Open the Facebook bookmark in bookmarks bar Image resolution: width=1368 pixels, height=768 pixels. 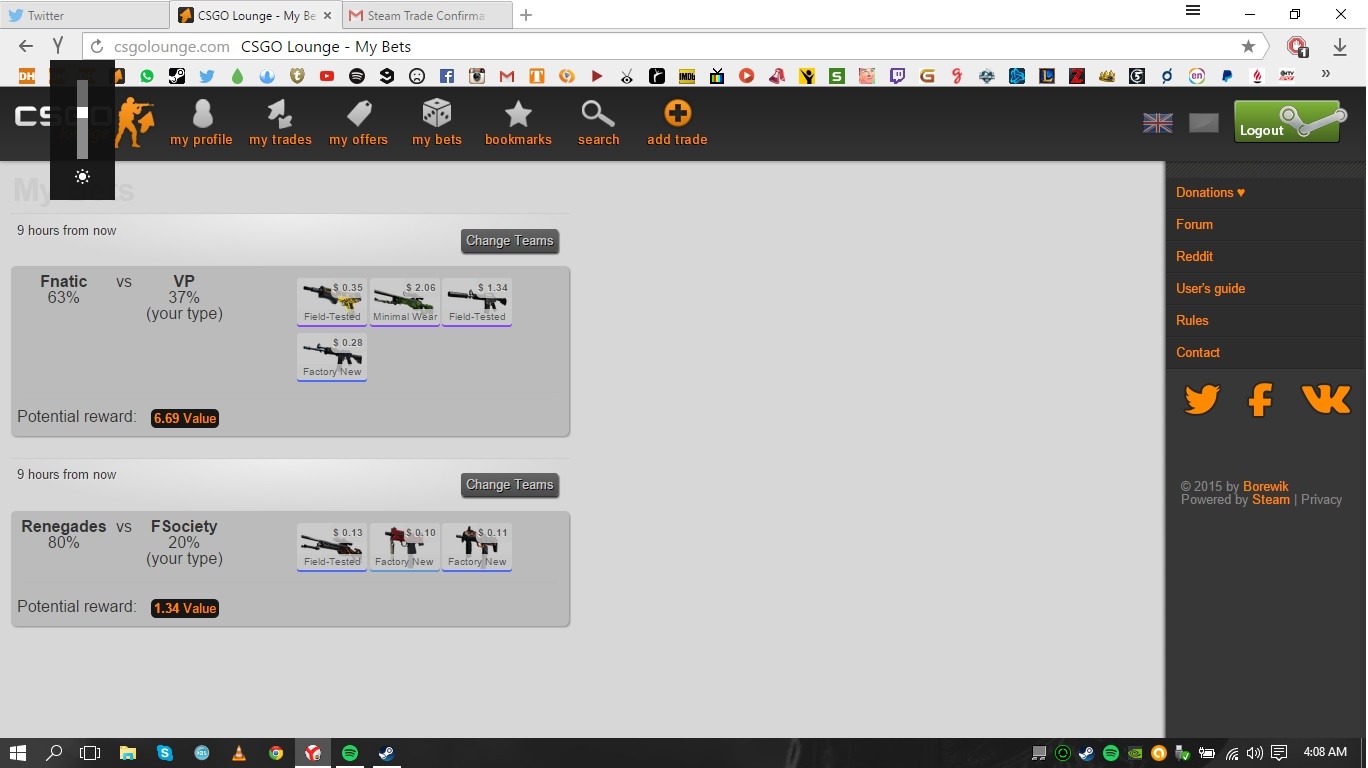coord(447,75)
